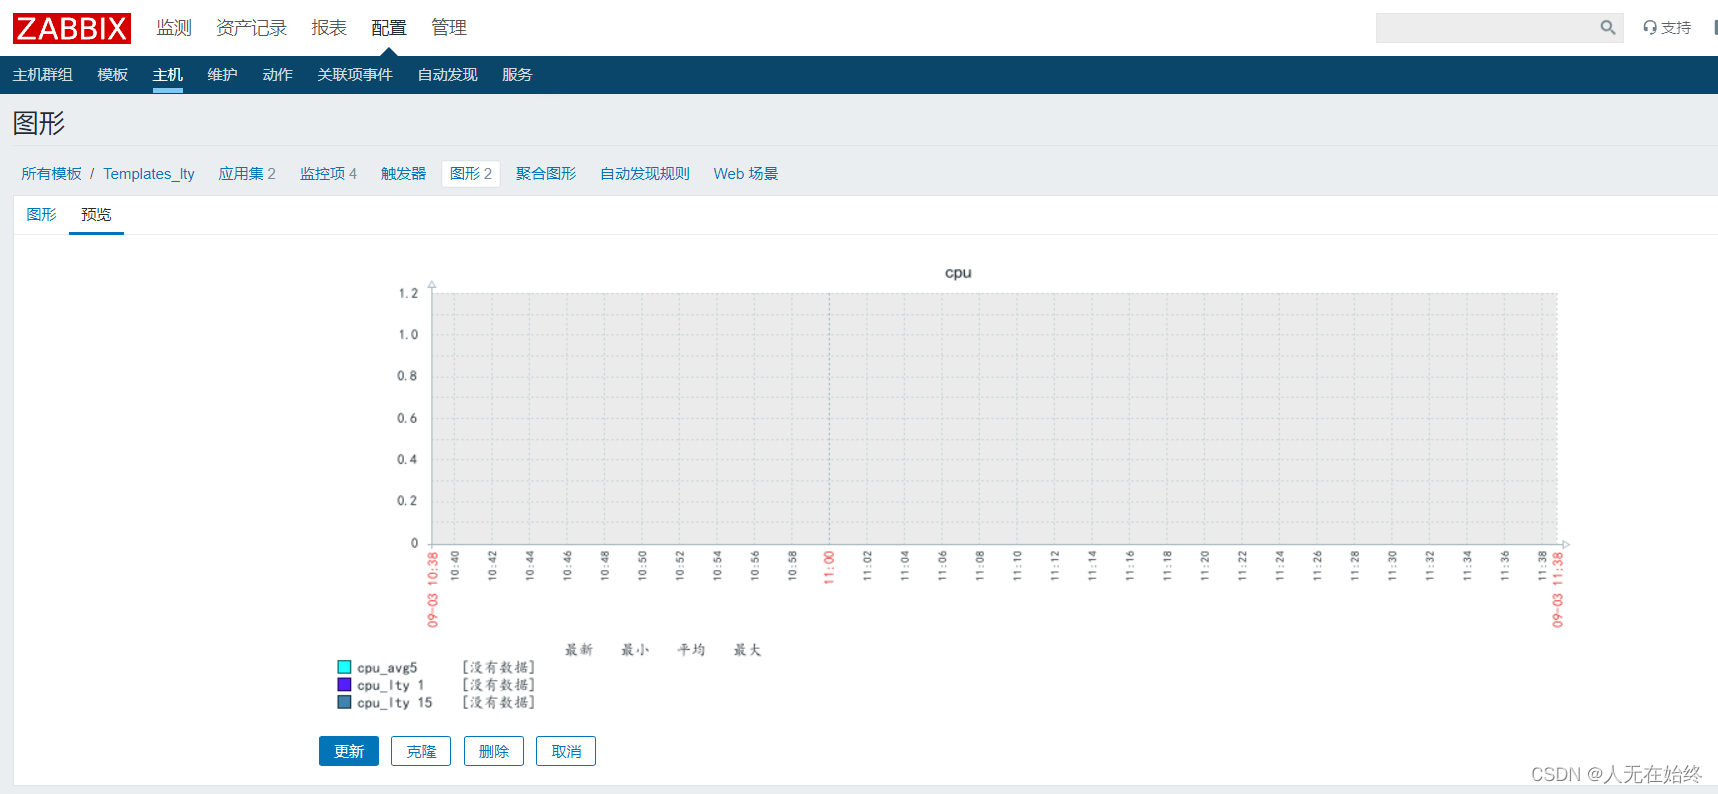Open 应用集 2 link
The image size is (1718, 794).
(247, 174)
